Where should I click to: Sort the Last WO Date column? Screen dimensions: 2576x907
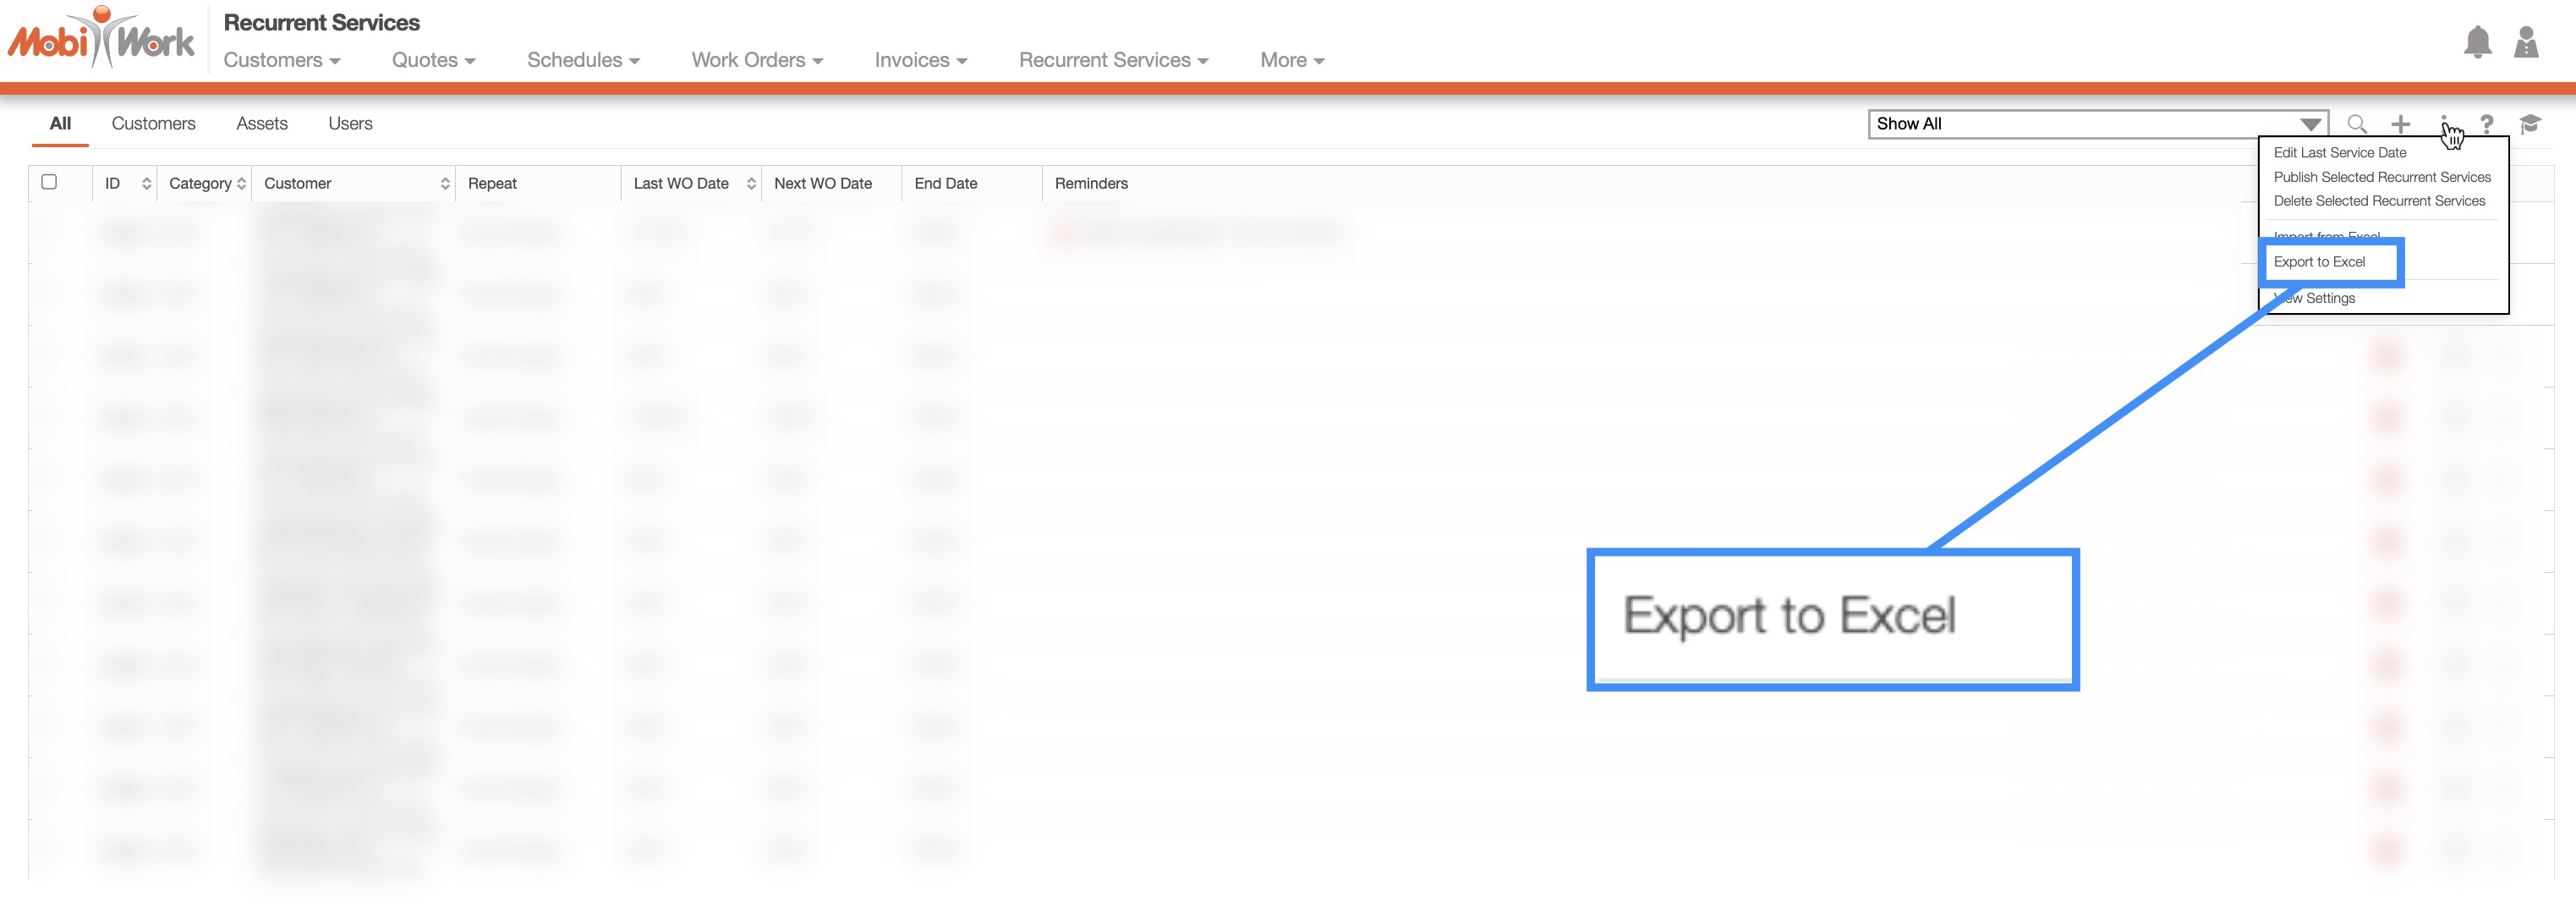751,184
